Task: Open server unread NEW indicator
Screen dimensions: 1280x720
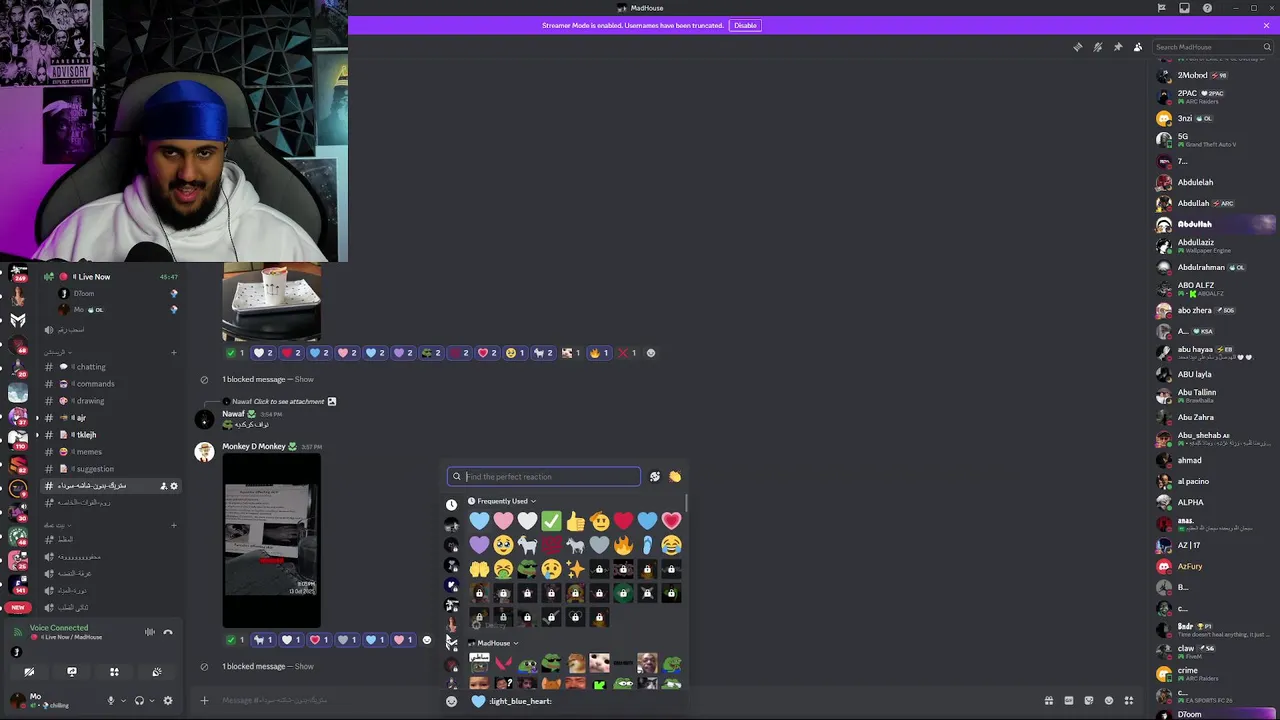Action: pos(18,608)
